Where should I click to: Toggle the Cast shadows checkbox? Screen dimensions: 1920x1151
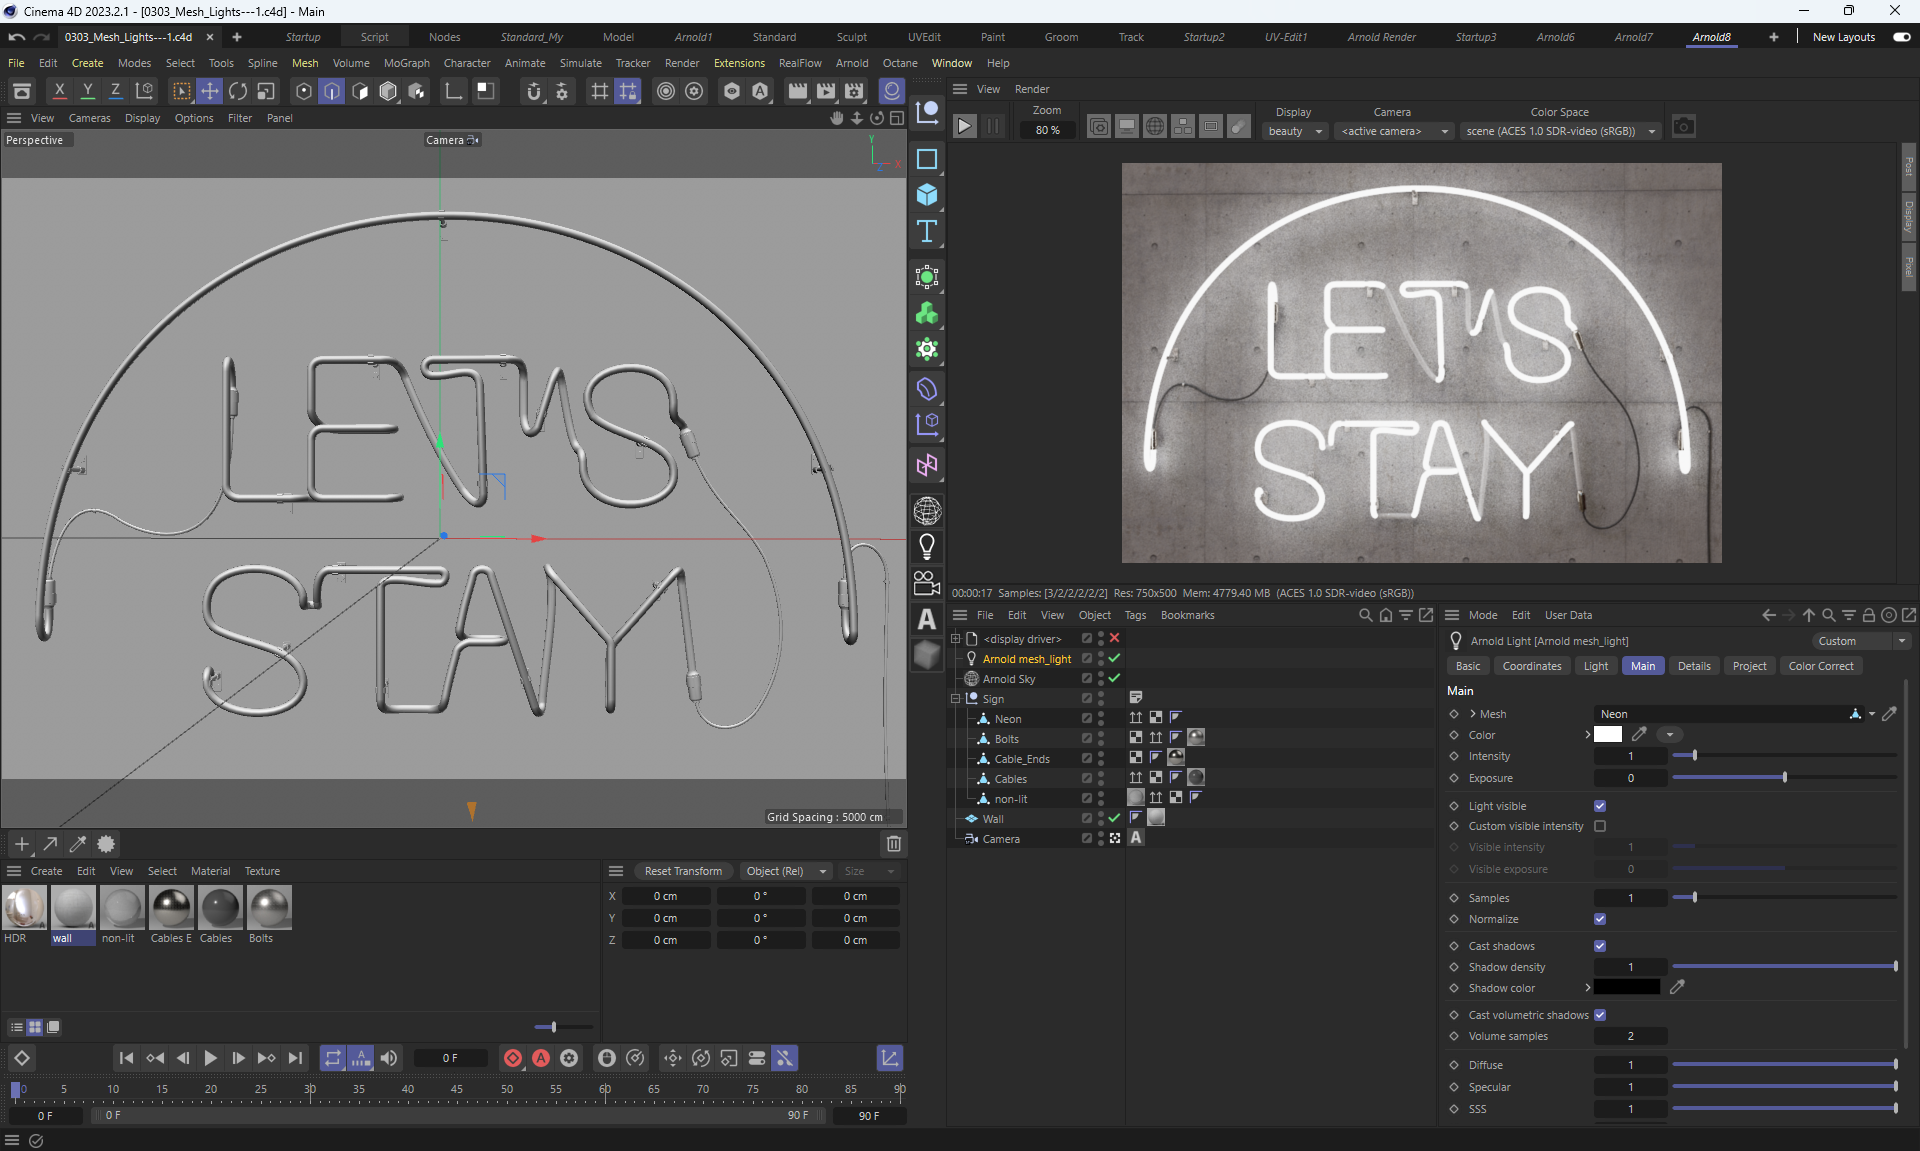click(1600, 946)
